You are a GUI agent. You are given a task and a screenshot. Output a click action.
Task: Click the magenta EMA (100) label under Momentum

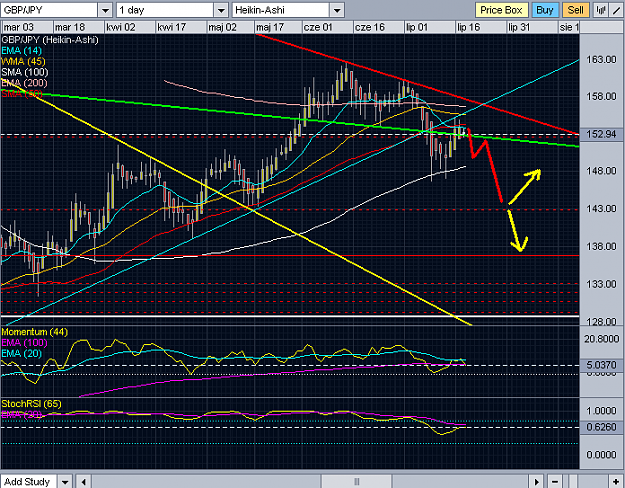(x=24, y=342)
